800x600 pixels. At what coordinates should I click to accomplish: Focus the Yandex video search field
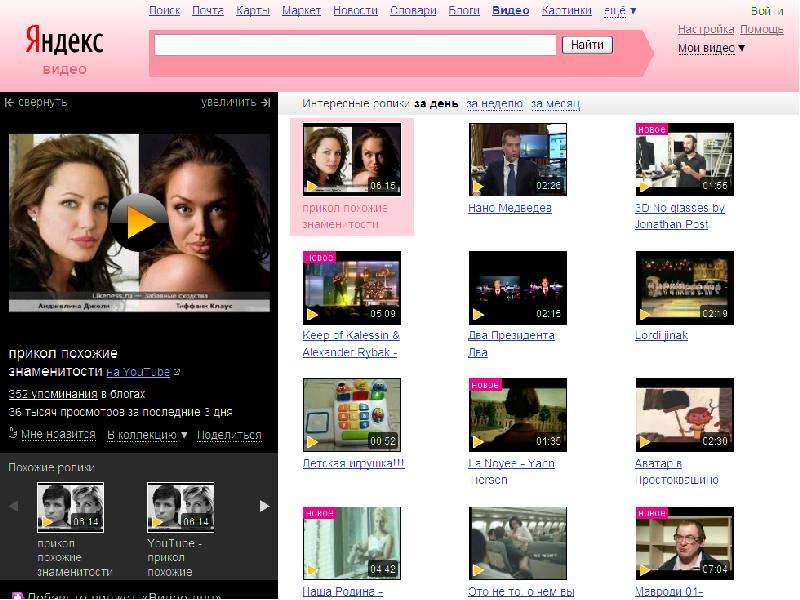pyautogui.click(x=355, y=45)
